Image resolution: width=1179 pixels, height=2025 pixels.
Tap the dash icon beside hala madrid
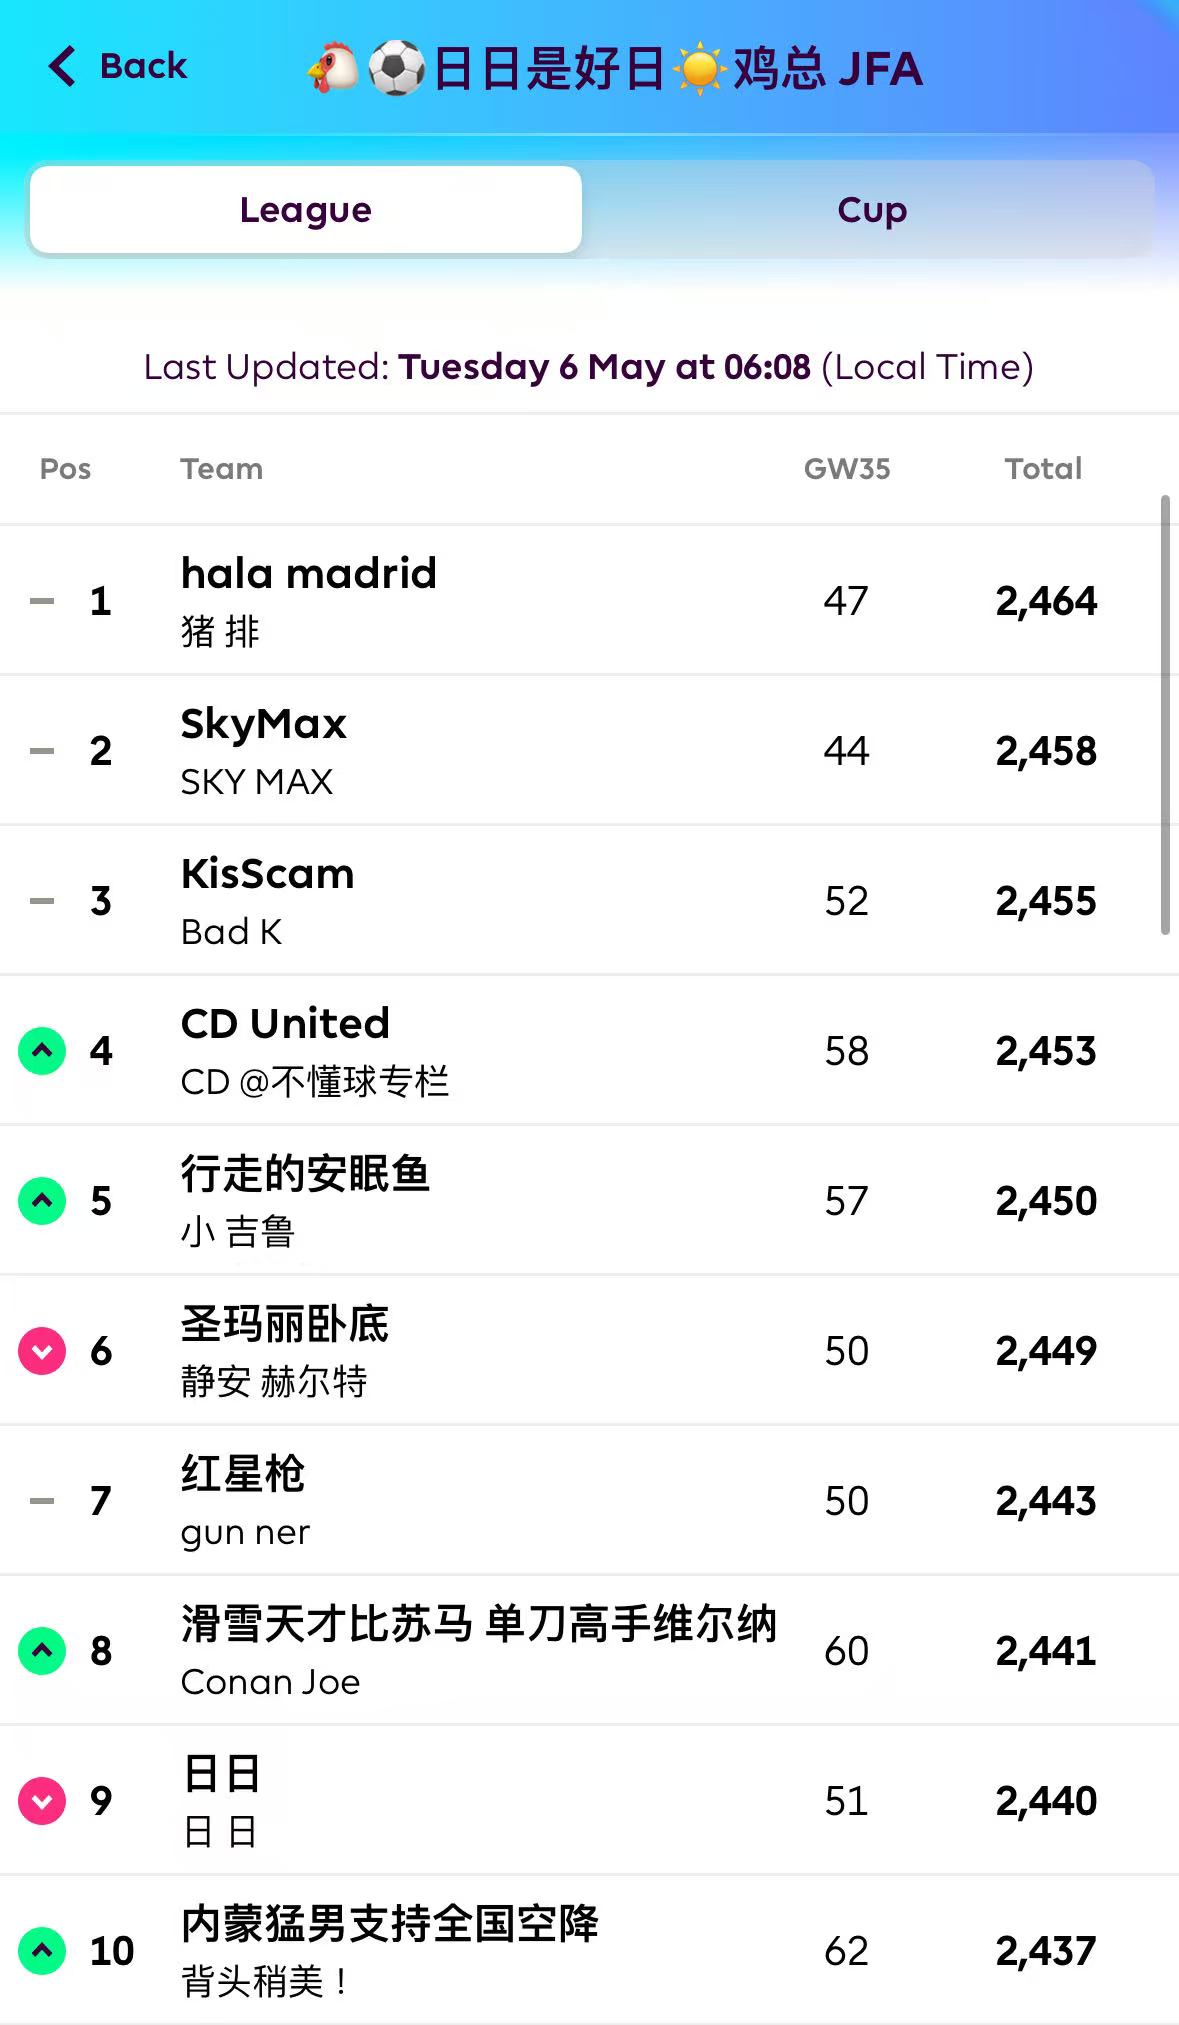tap(42, 601)
